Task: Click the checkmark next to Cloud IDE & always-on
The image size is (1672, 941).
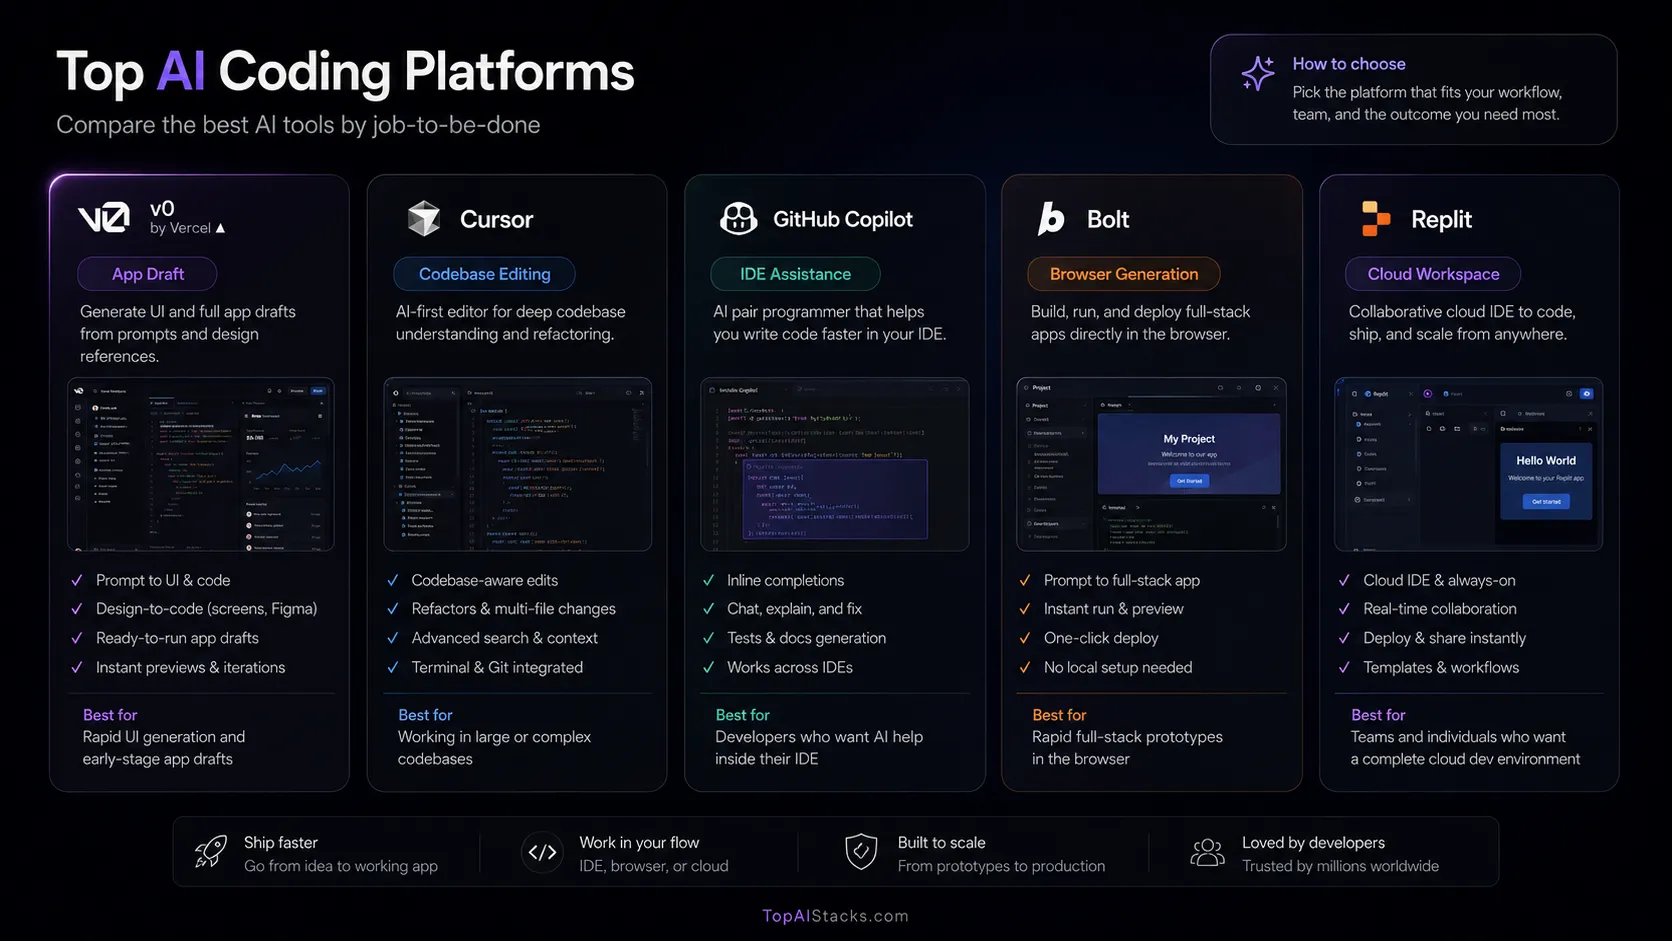Action: point(1344,580)
